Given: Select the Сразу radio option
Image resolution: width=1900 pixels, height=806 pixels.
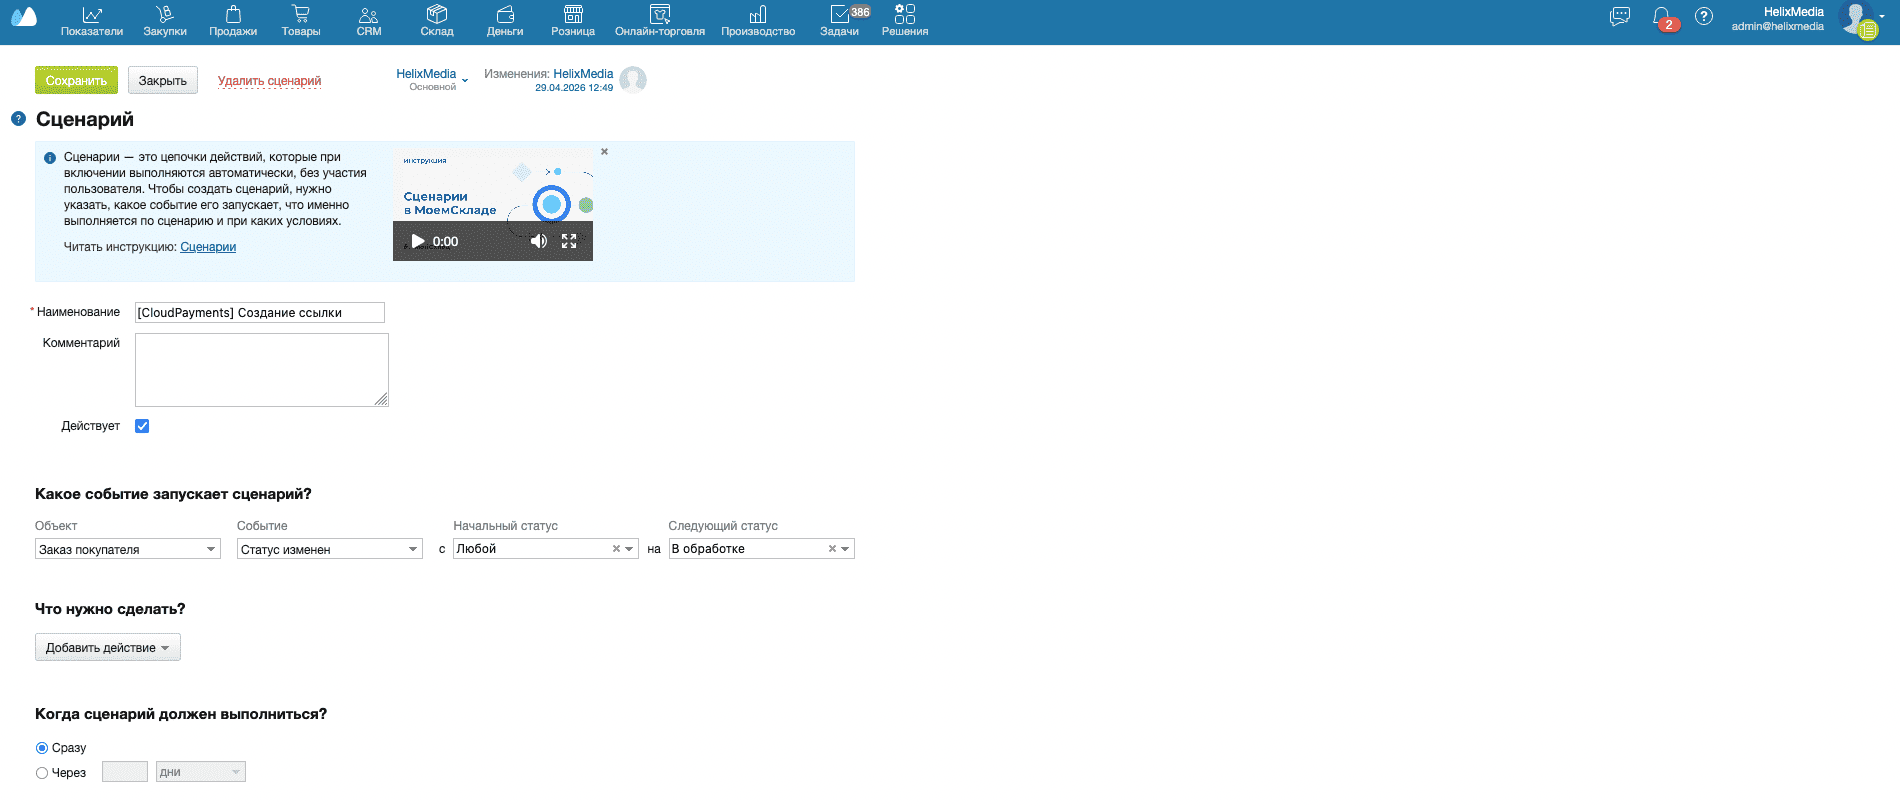Looking at the screenshot, I should (x=42, y=748).
